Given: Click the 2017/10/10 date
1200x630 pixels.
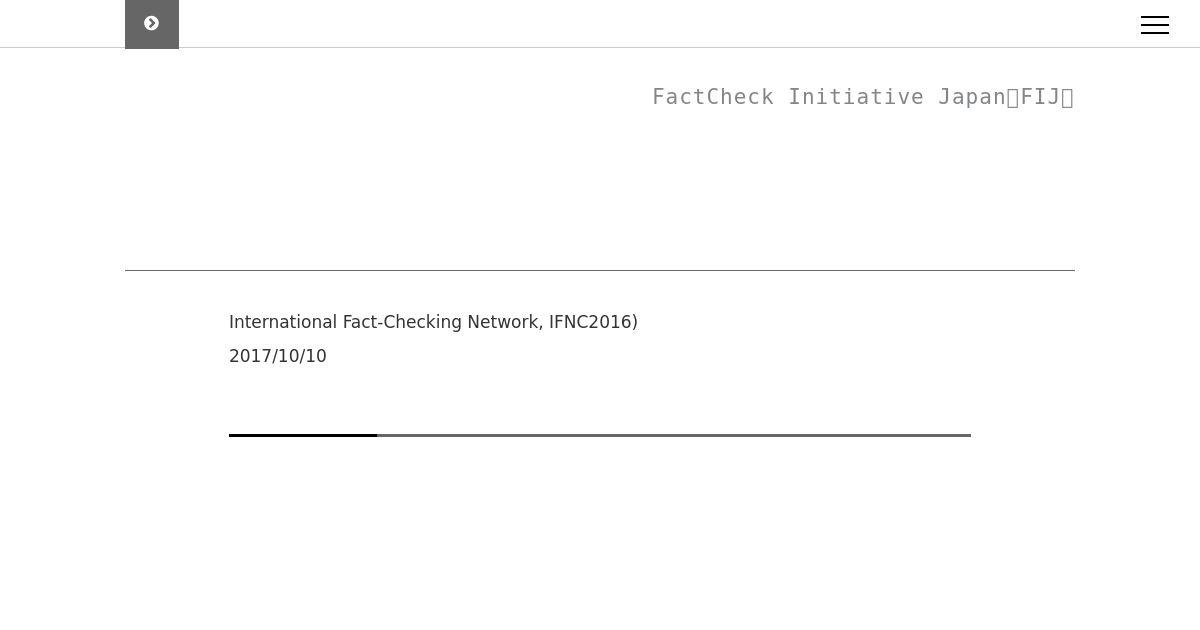Looking at the screenshot, I should 278,356.
